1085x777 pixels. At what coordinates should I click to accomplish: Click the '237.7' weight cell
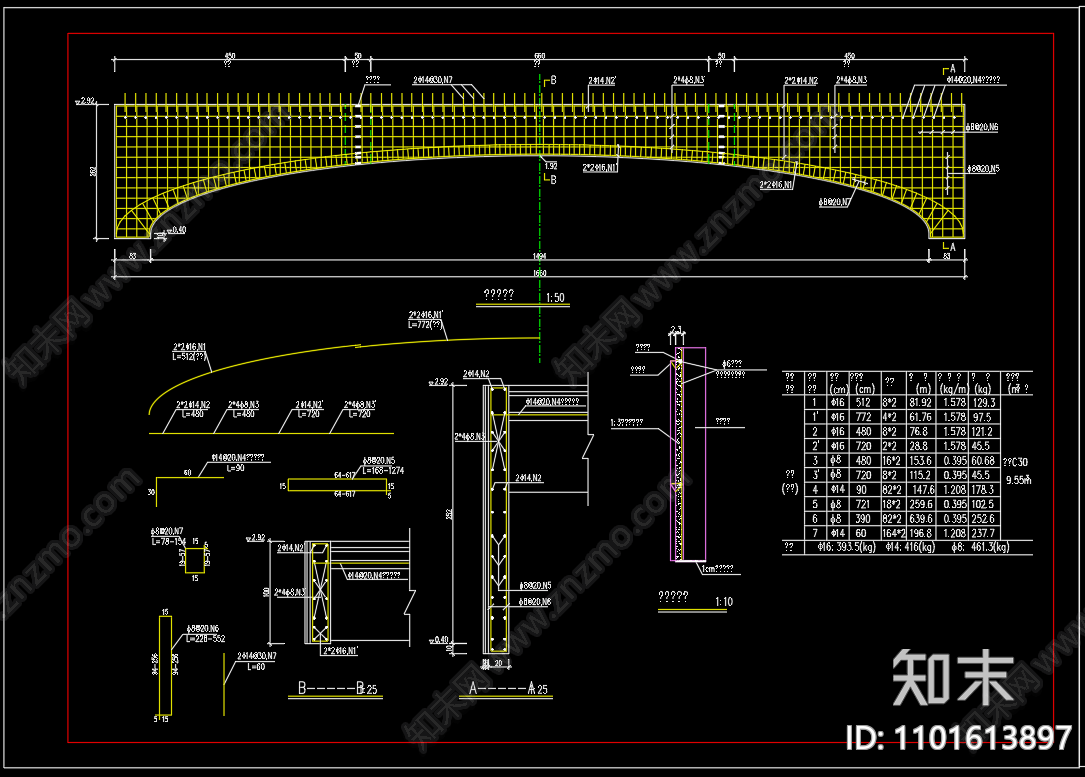click(983, 533)
